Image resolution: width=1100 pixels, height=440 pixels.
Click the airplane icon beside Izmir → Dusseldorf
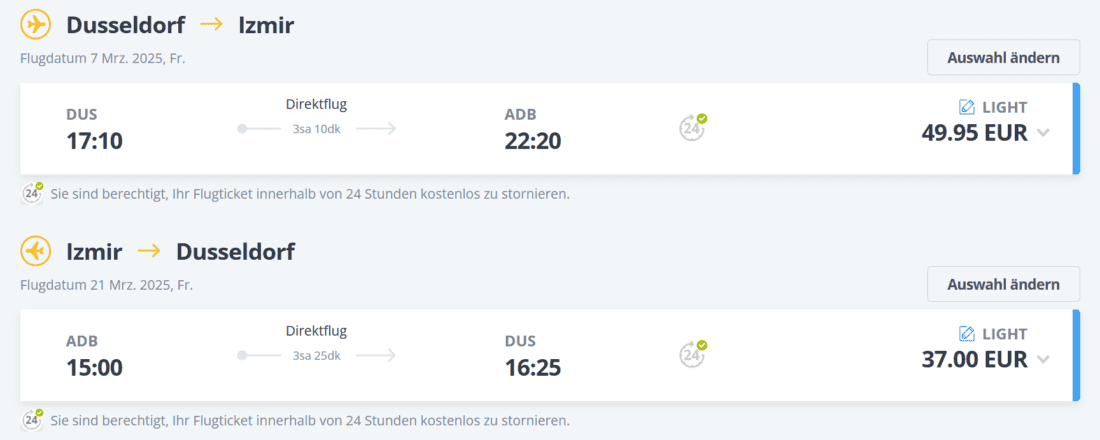click(x=36, y=251)
